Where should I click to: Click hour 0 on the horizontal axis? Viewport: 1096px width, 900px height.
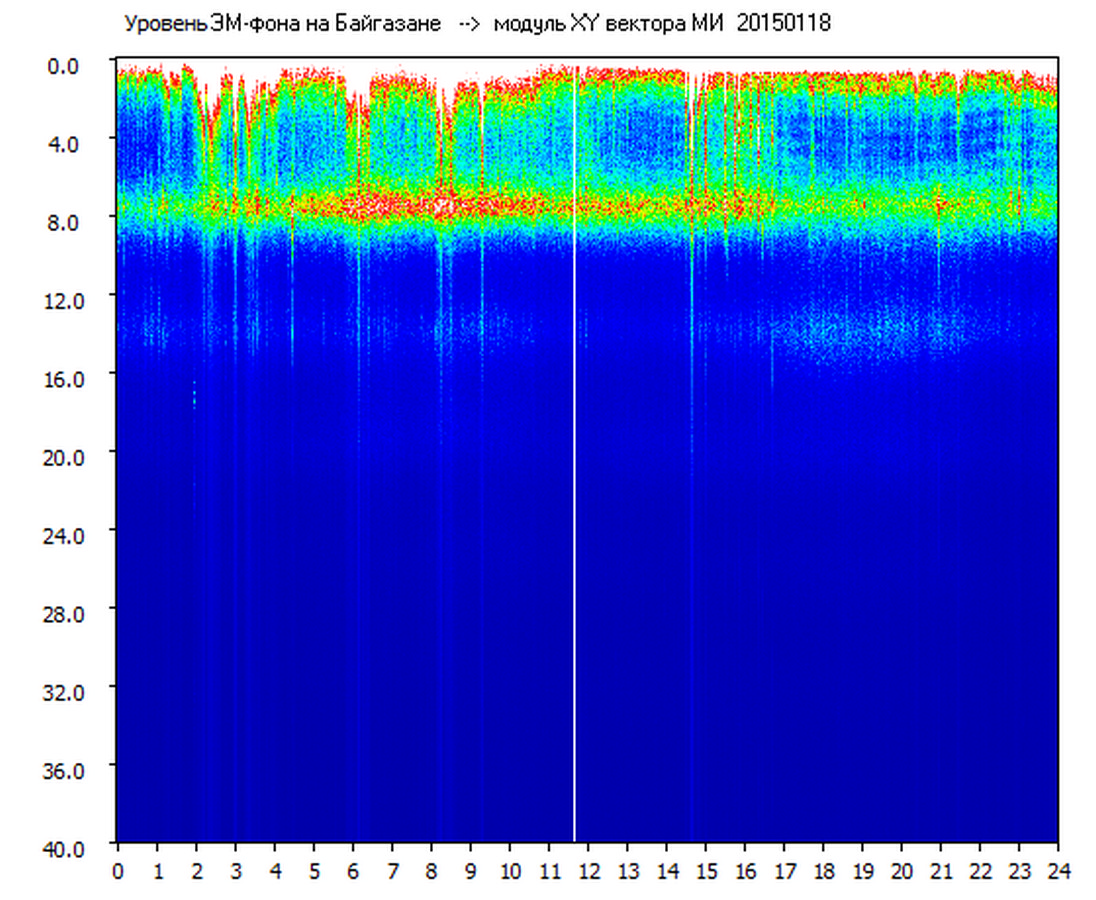118,871
